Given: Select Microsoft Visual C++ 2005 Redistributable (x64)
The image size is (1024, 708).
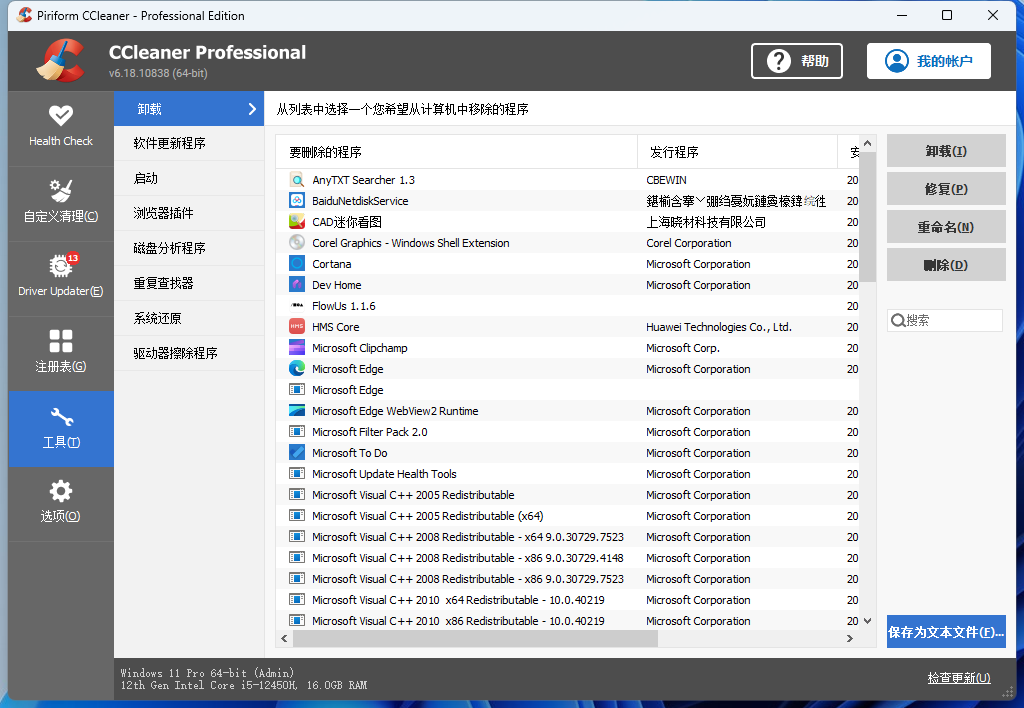Looking at the screenshot, I should click(x=567, y=516).
